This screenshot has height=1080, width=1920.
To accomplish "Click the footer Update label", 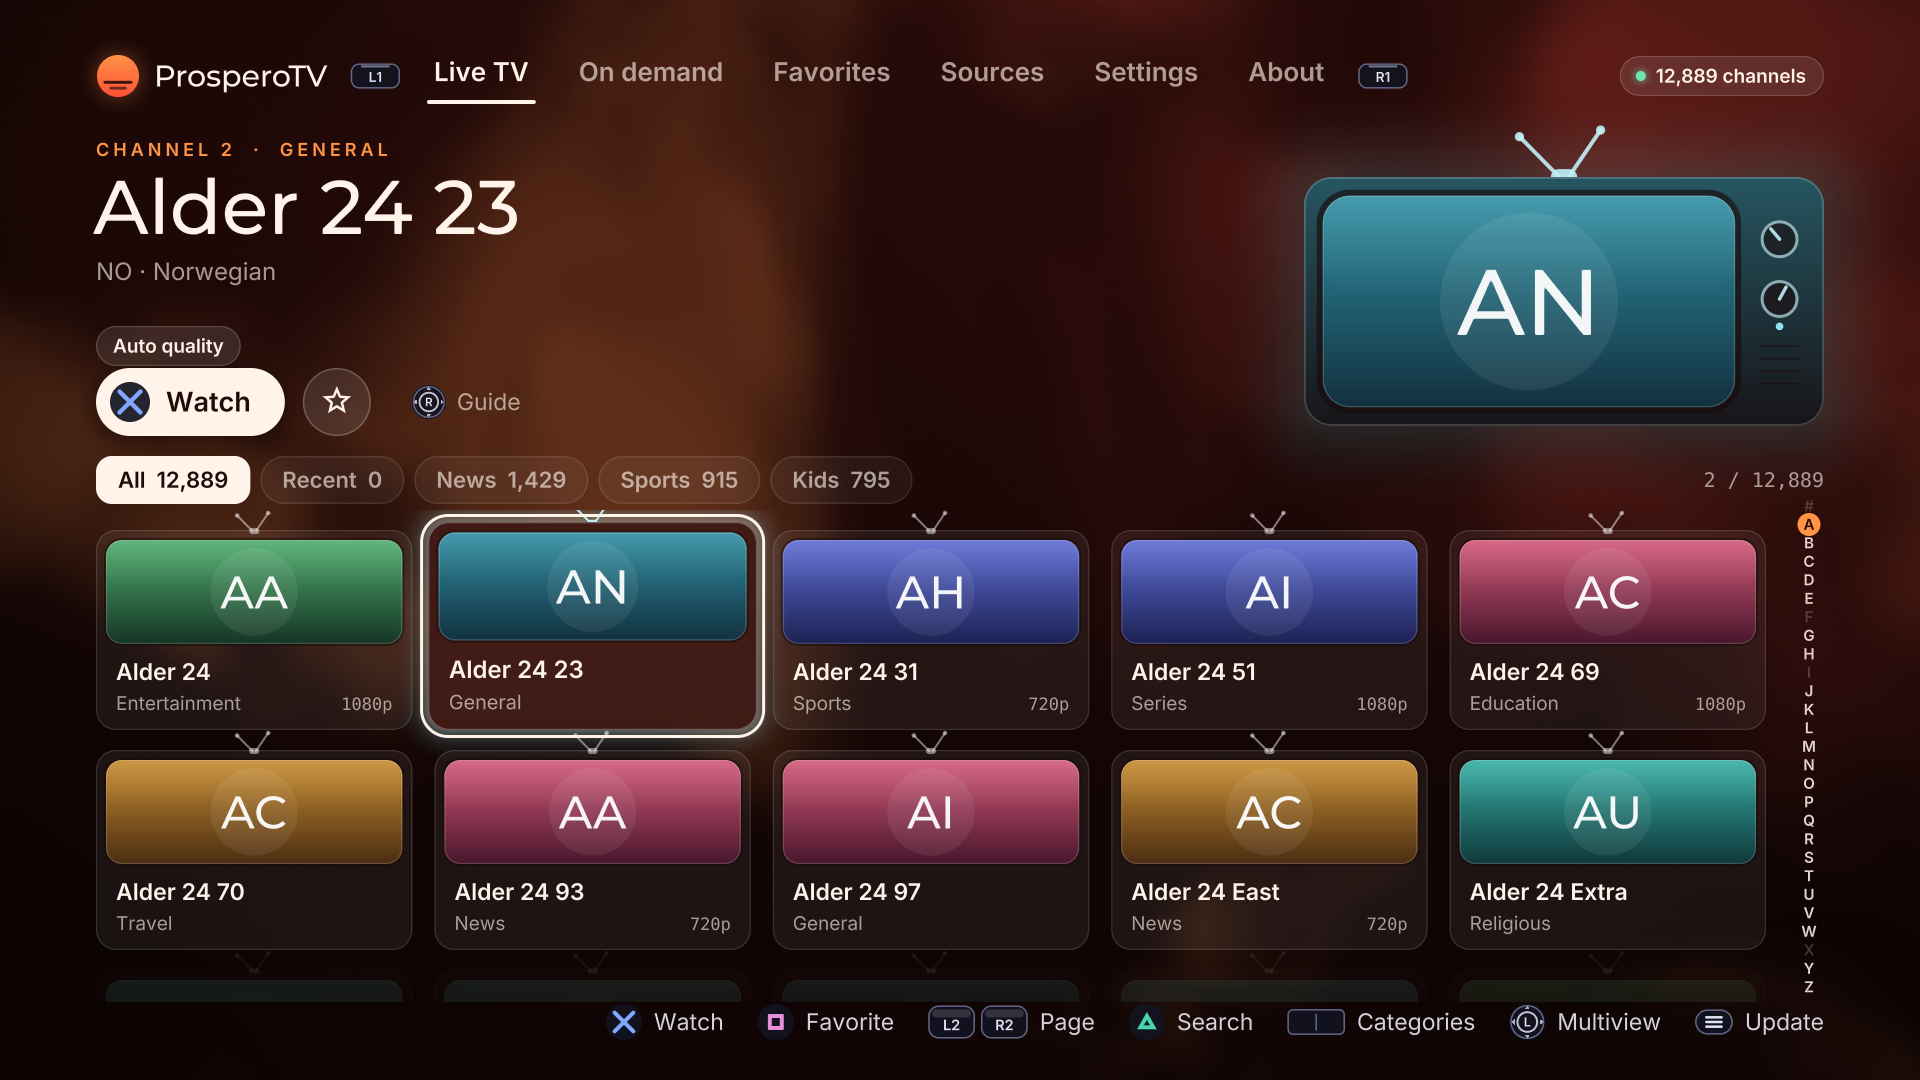I will point(1784,1022).
